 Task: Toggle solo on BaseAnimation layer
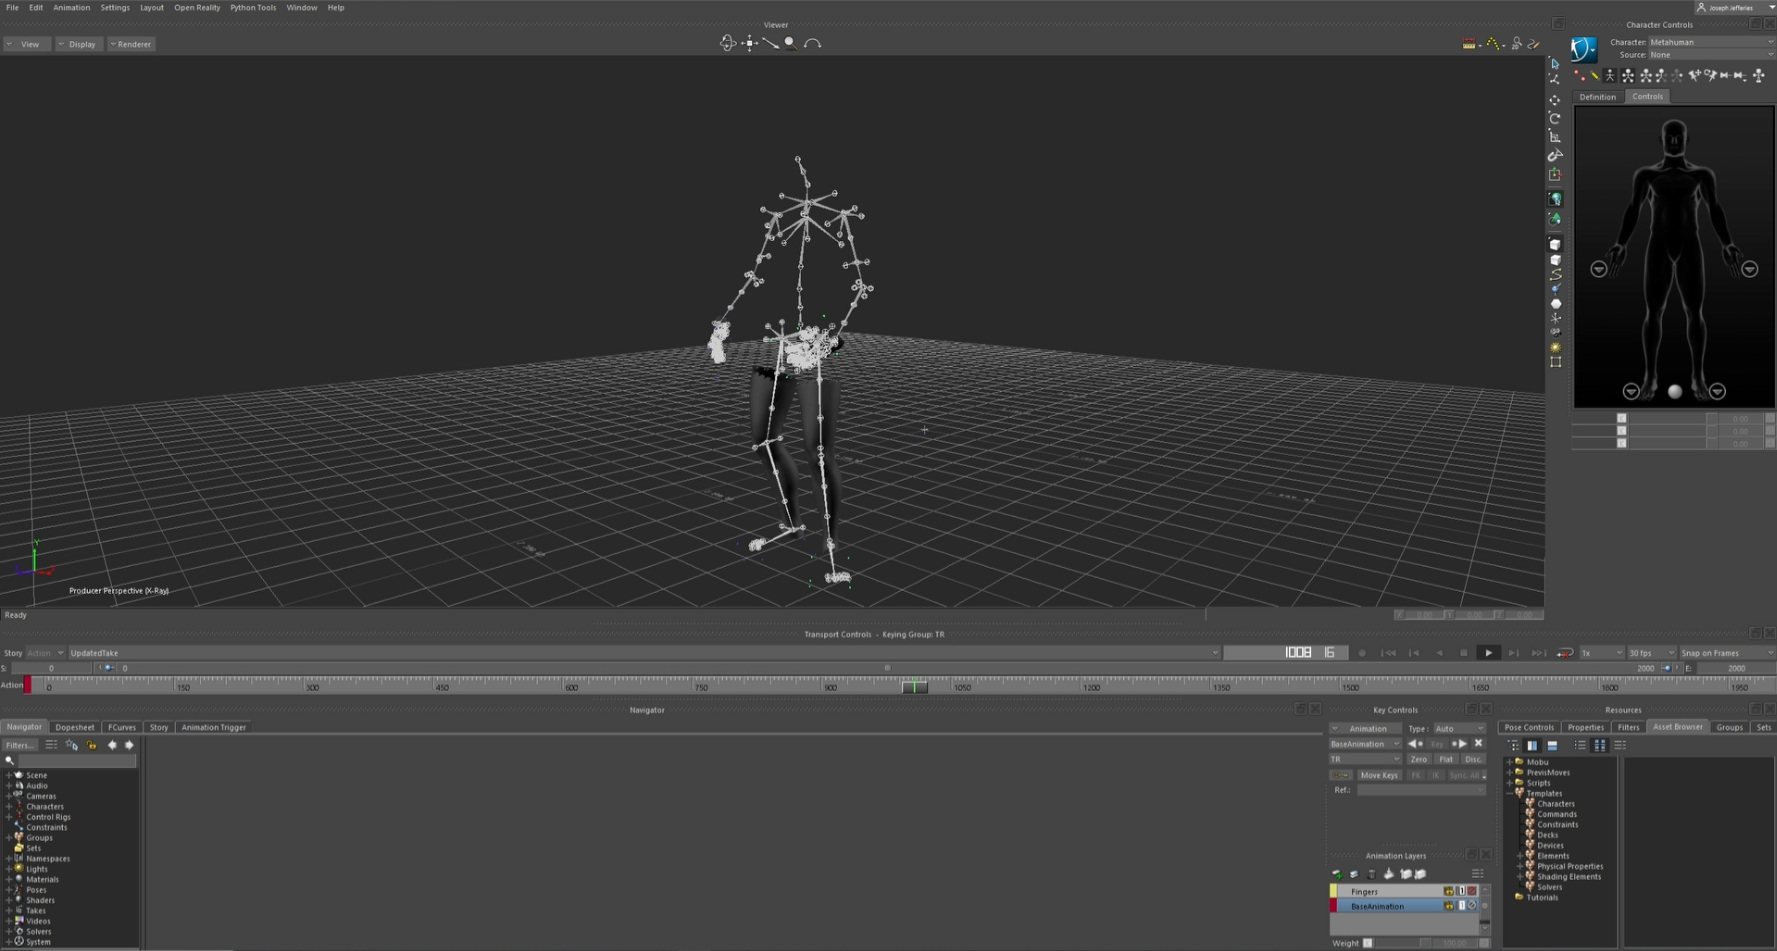point(1461,906)
